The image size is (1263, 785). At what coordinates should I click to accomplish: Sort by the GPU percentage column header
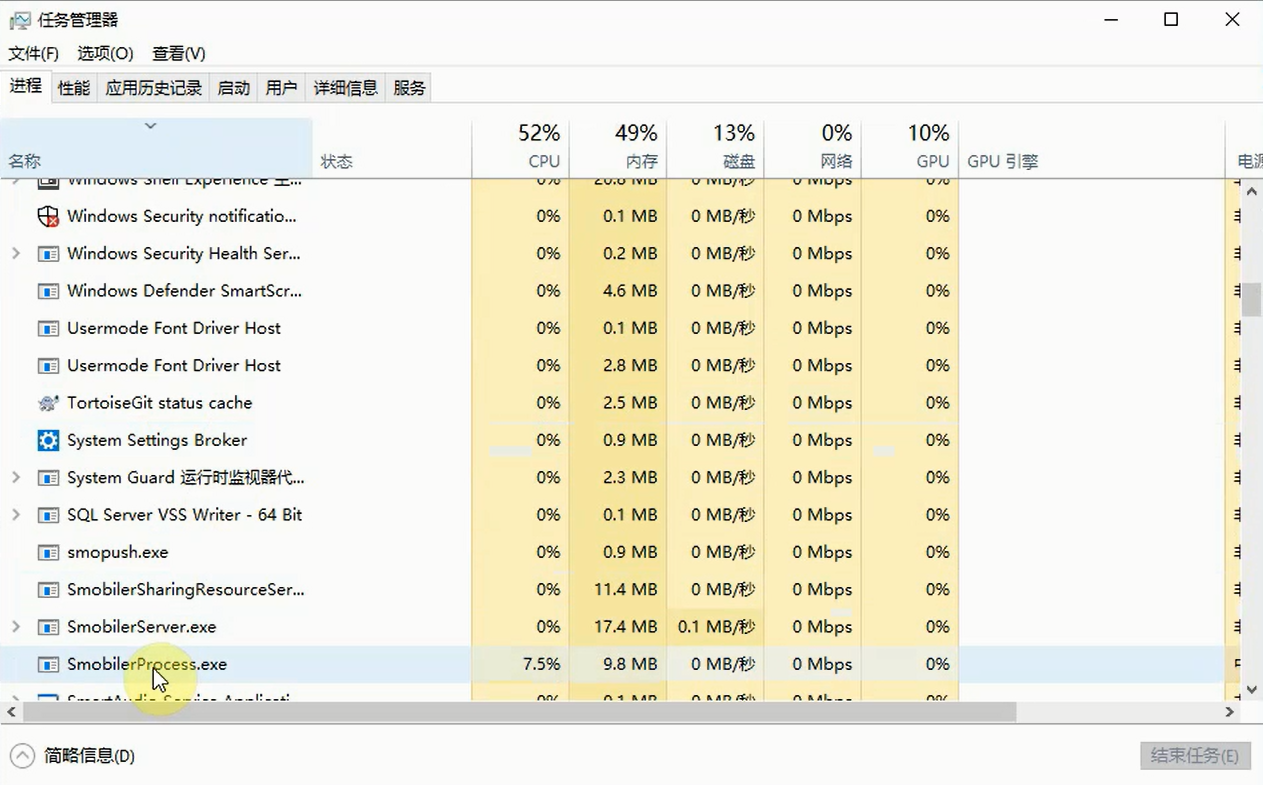(x=910, y=148)
